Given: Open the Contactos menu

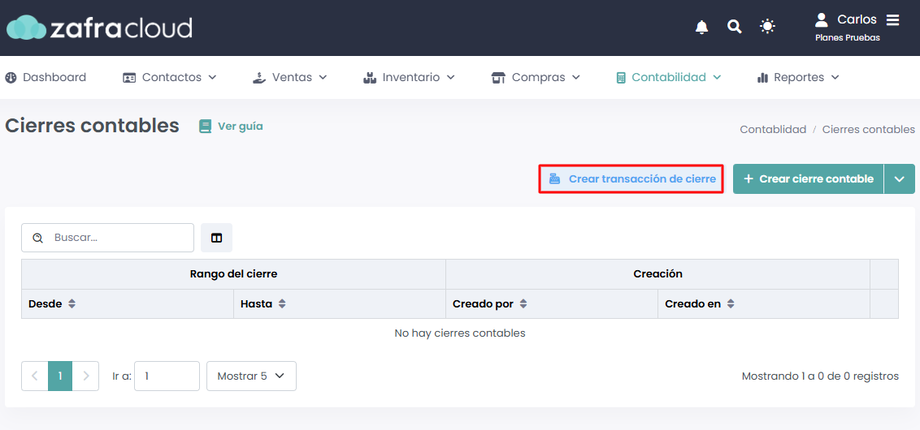Looking at the screenshot, I should (170, 77).
